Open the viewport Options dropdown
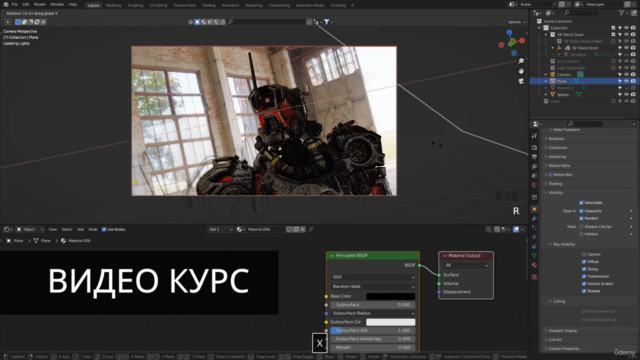This screenshot has height=360, width=640. [516, 22]
